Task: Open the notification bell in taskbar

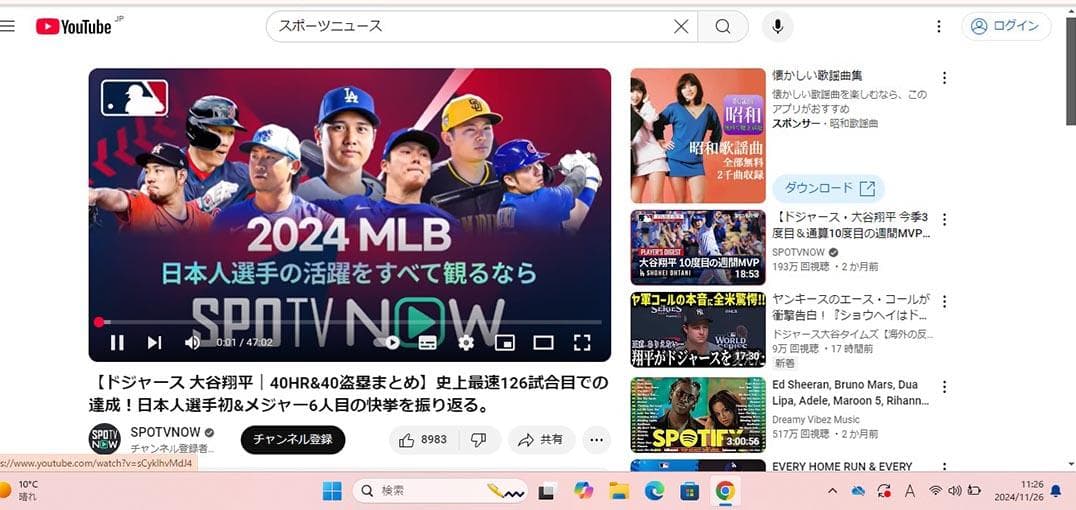Action: [1055, 491]
